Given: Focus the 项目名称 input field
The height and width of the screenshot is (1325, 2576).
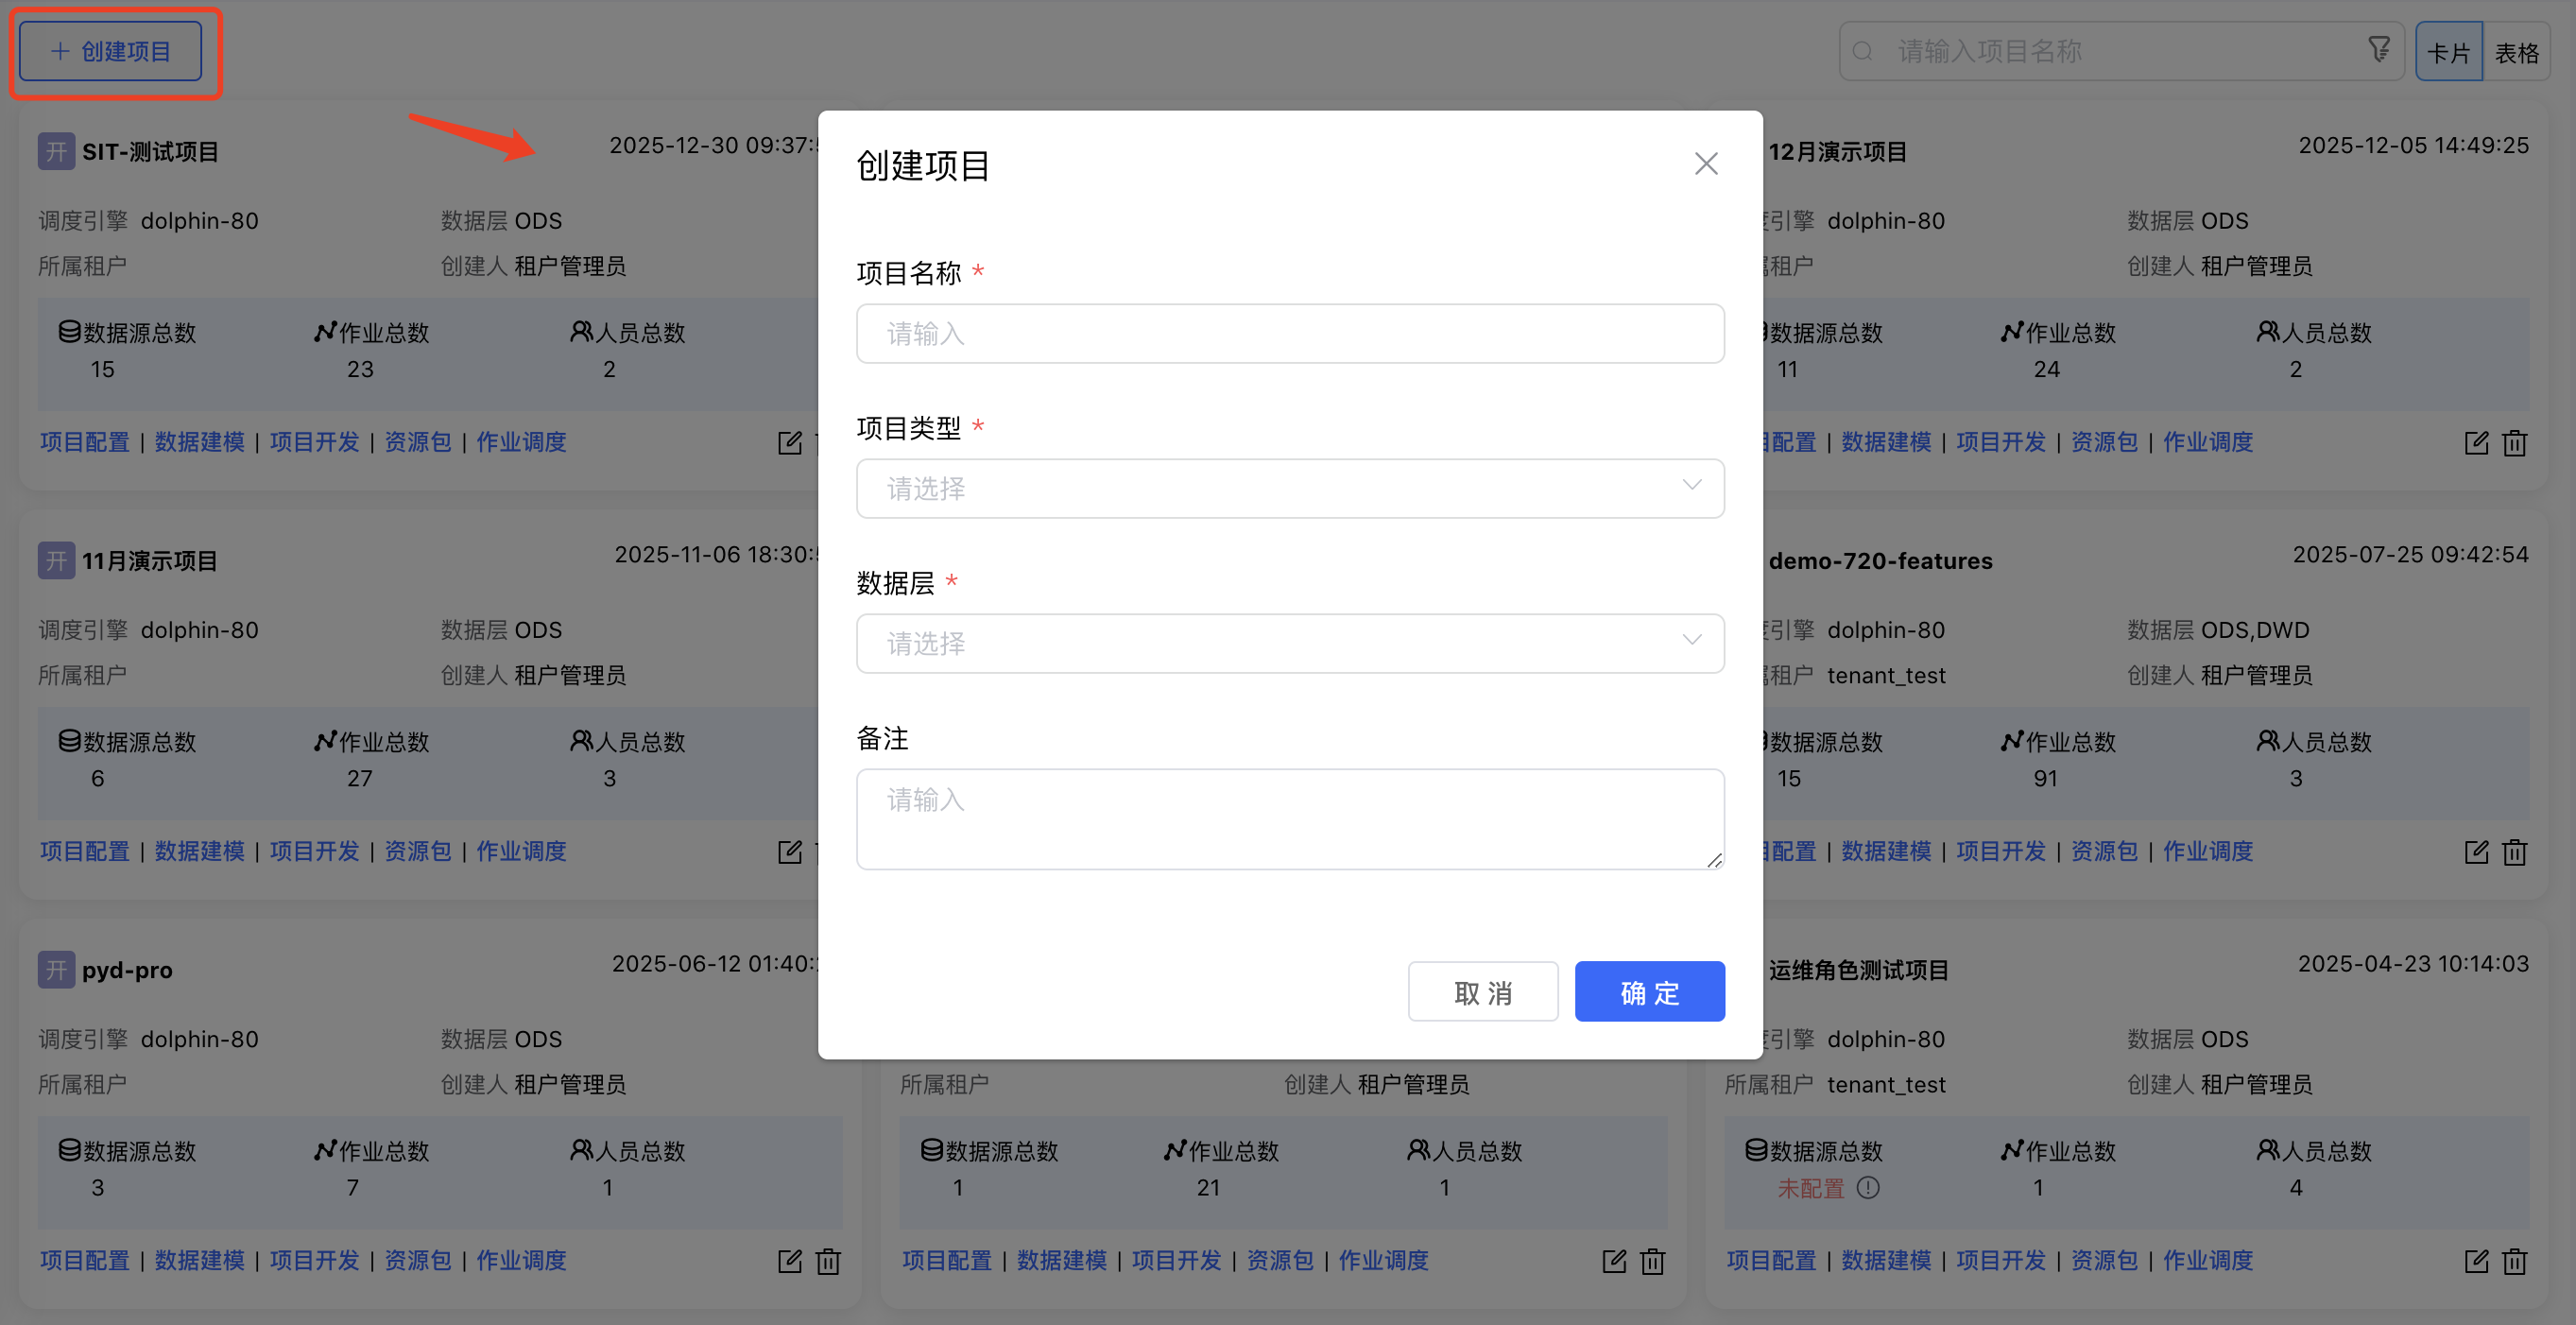Looking at the screenshot, I should coord(1289,334).
